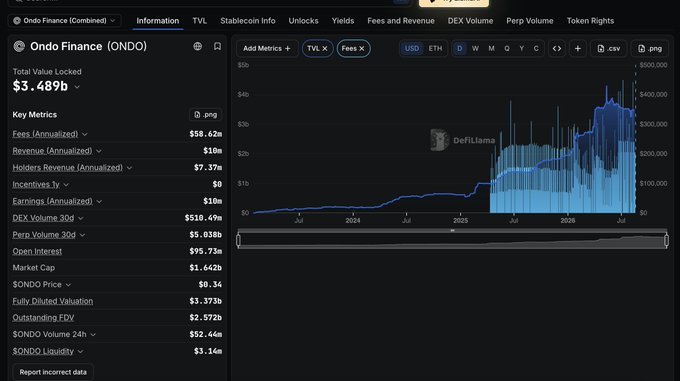The width and height of the screenshot is (680, 381).
Task: Open the Stablecoin Info tab
Action: (x=248, y=21)
